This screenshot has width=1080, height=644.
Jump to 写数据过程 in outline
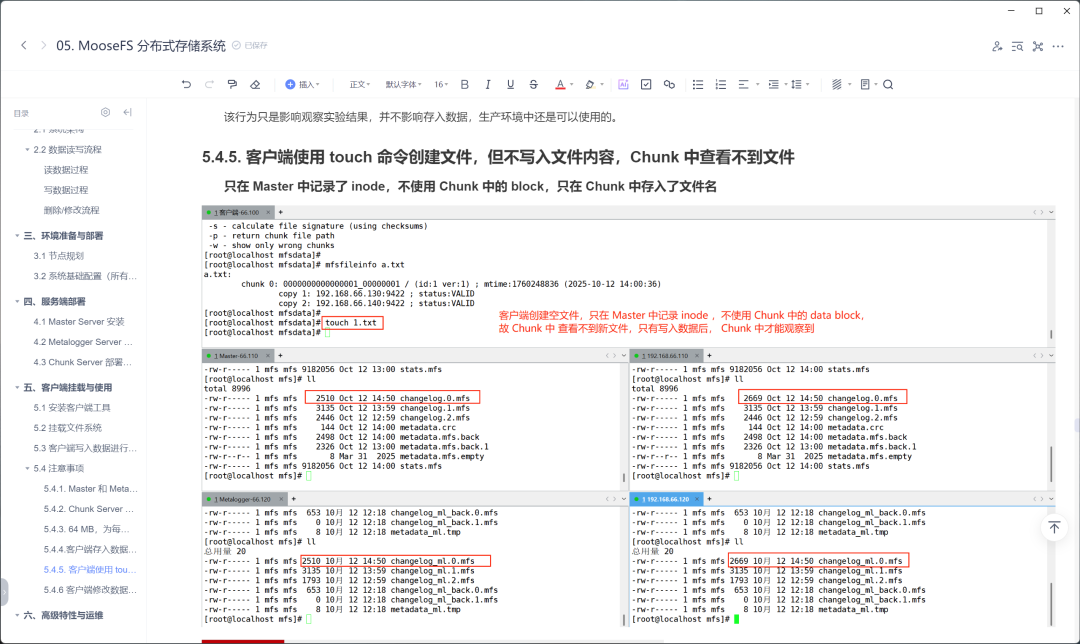pyautogui.click(x=65, y=189)
